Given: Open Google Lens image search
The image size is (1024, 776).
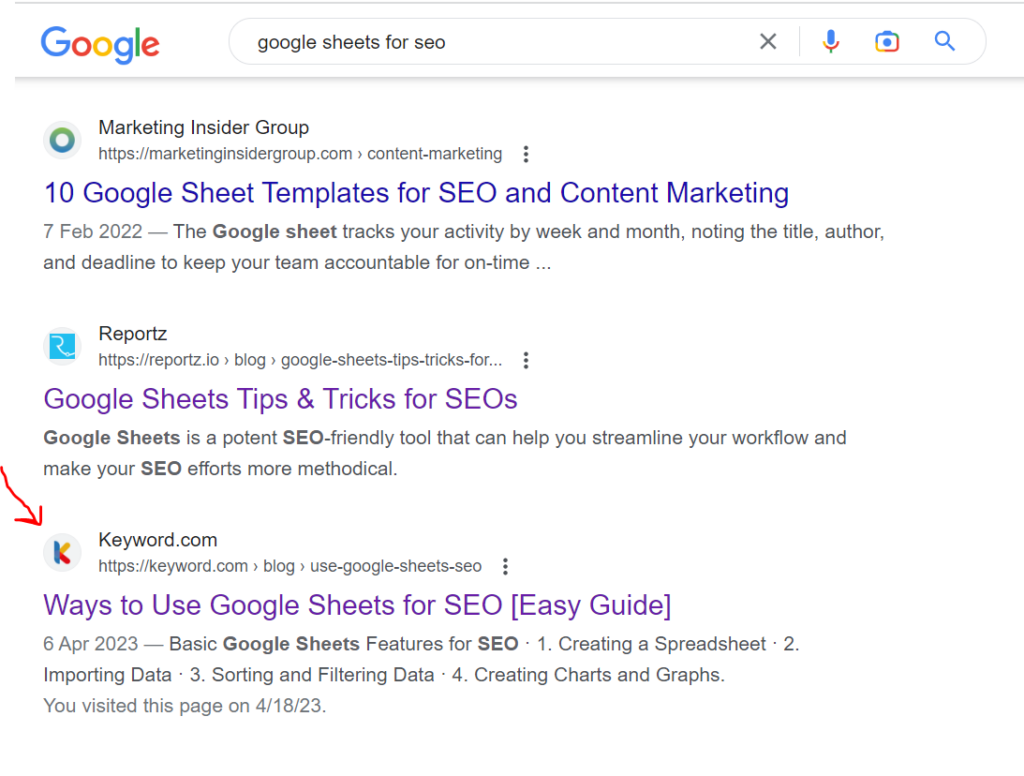Looking at the screenshot, I should 887,41.
